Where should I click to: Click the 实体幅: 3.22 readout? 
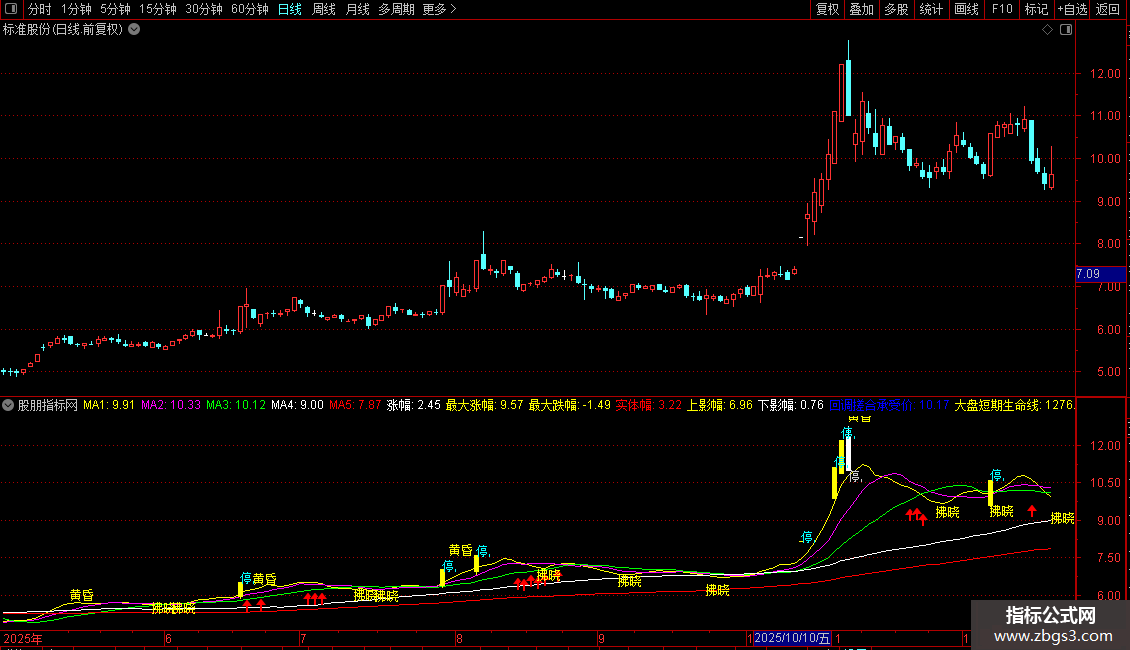[x=649, y=405]
